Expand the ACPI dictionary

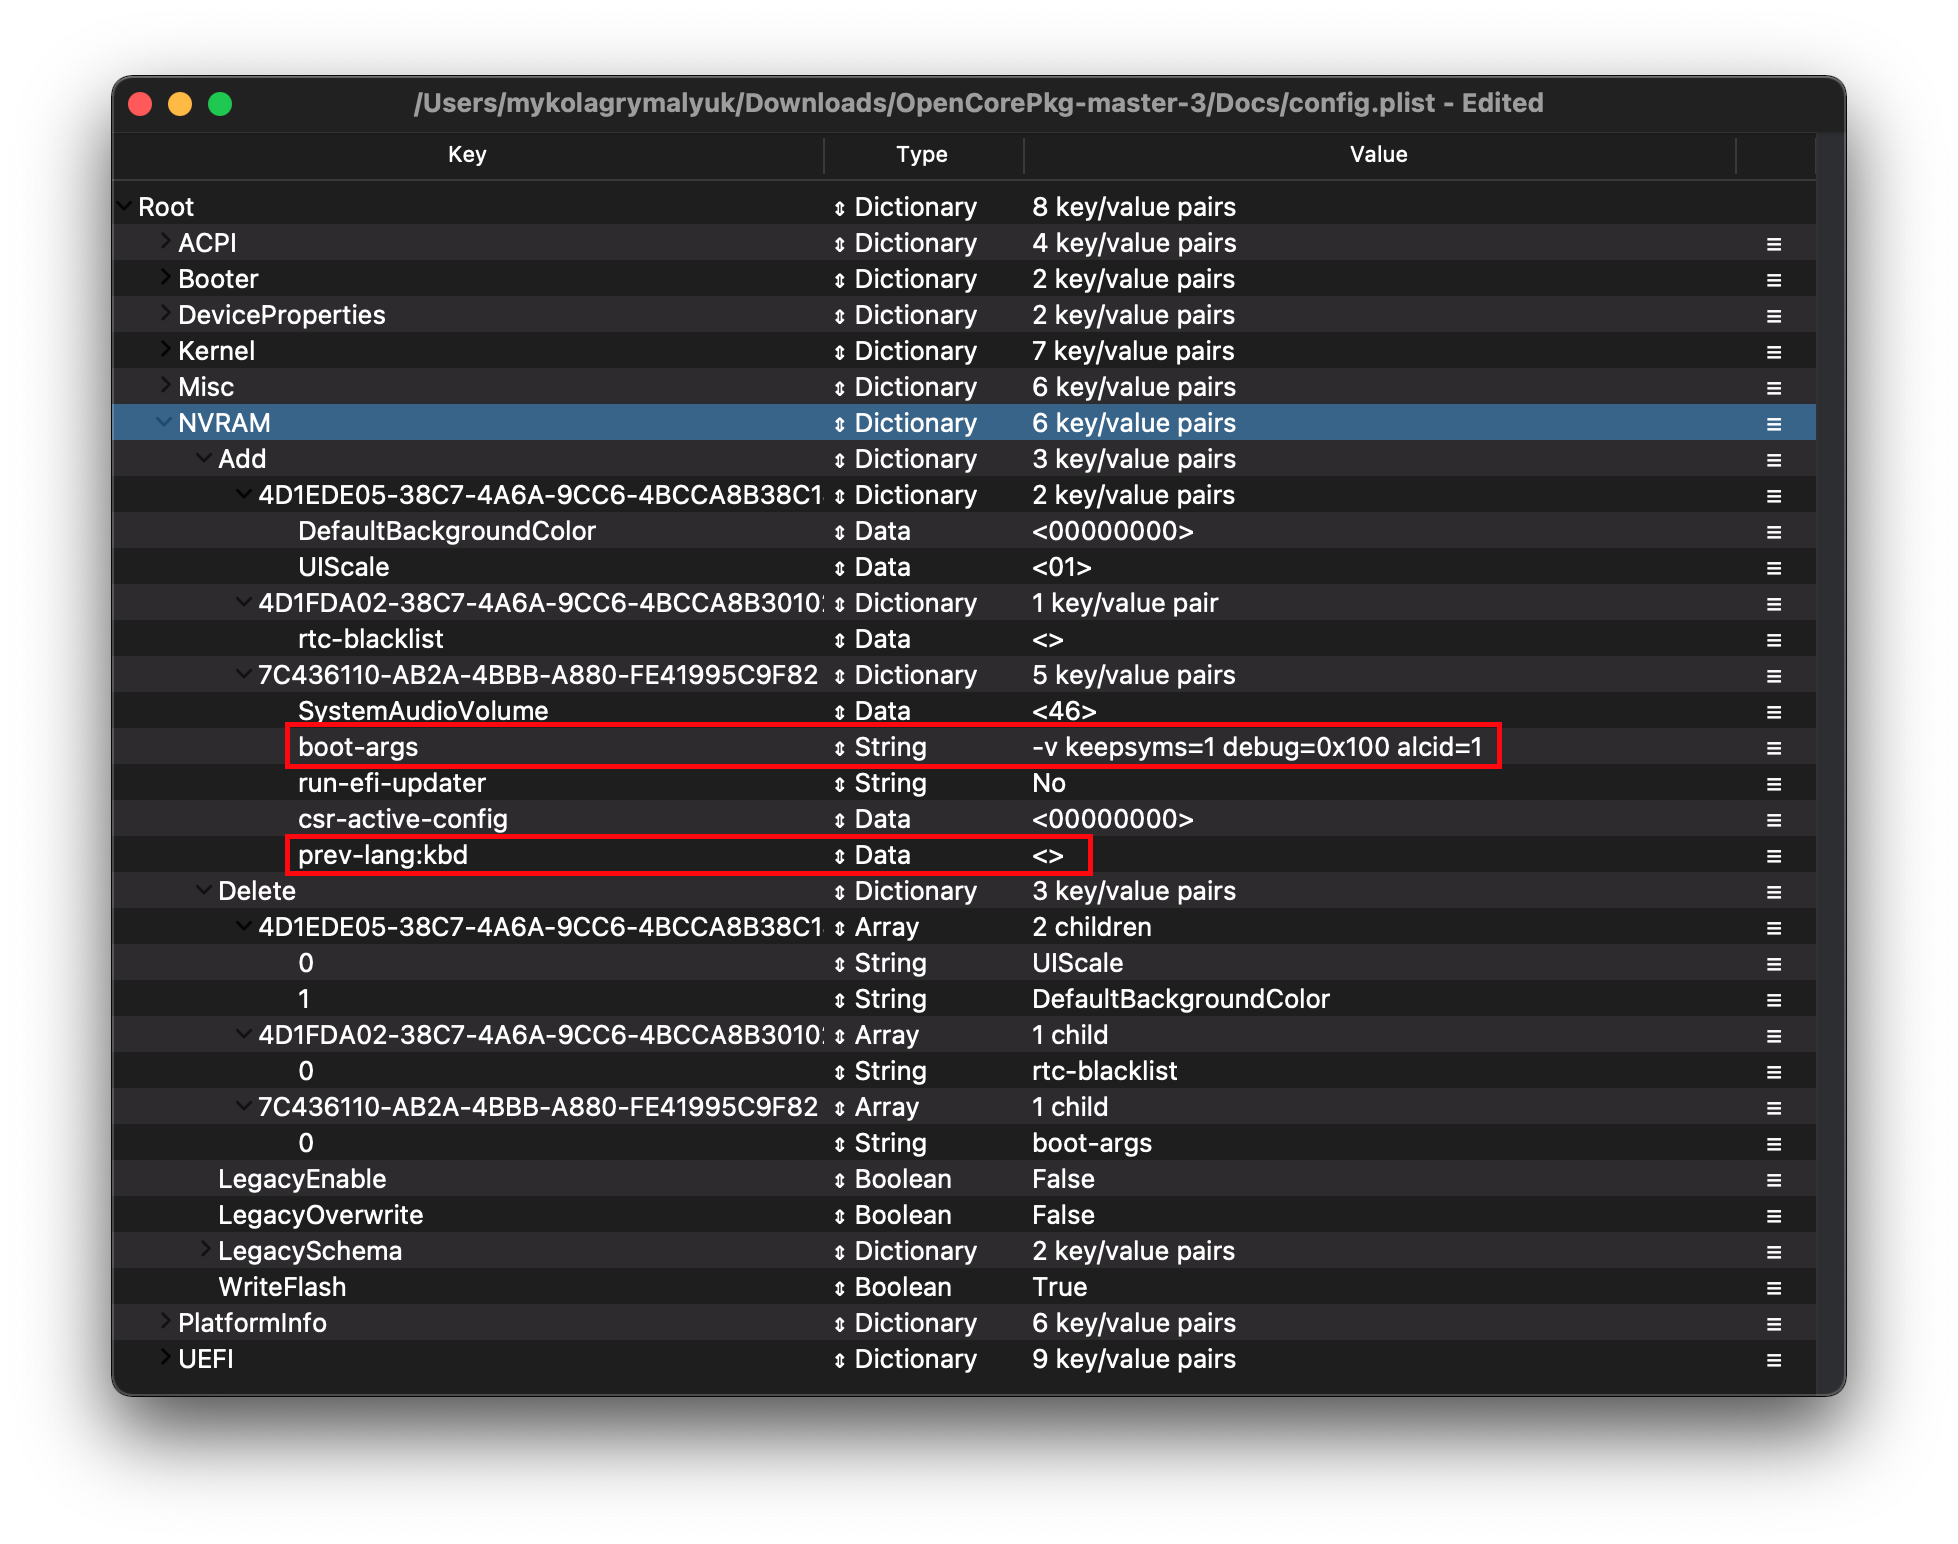(x=165, y=242)
